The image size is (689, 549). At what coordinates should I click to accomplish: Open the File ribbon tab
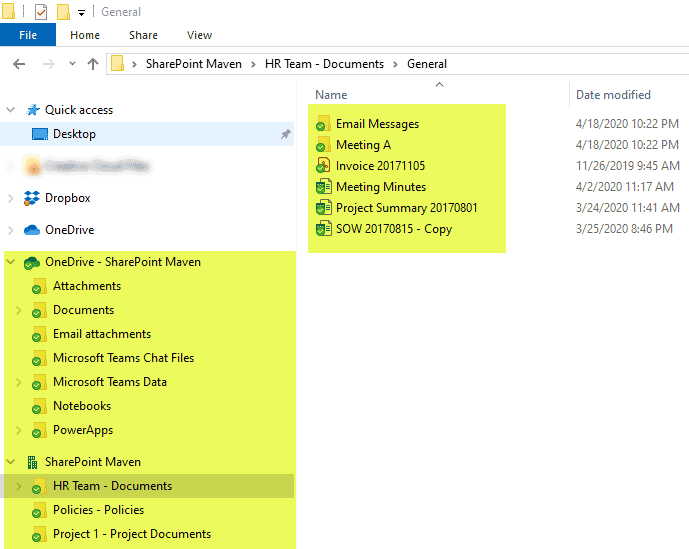(28, 35)
